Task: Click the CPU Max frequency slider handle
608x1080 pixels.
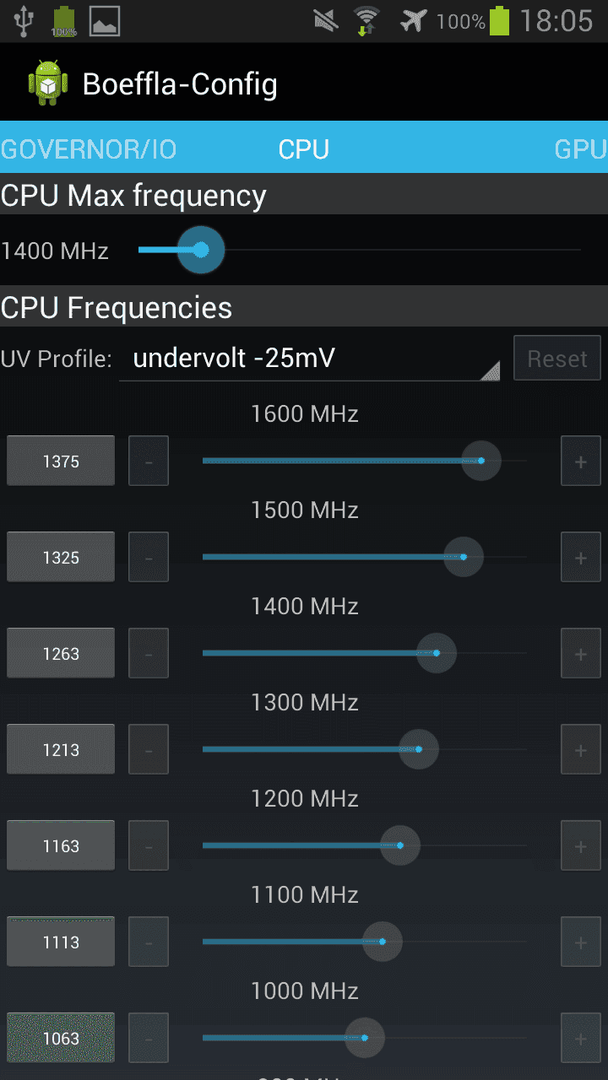Action: pos(200,249)
